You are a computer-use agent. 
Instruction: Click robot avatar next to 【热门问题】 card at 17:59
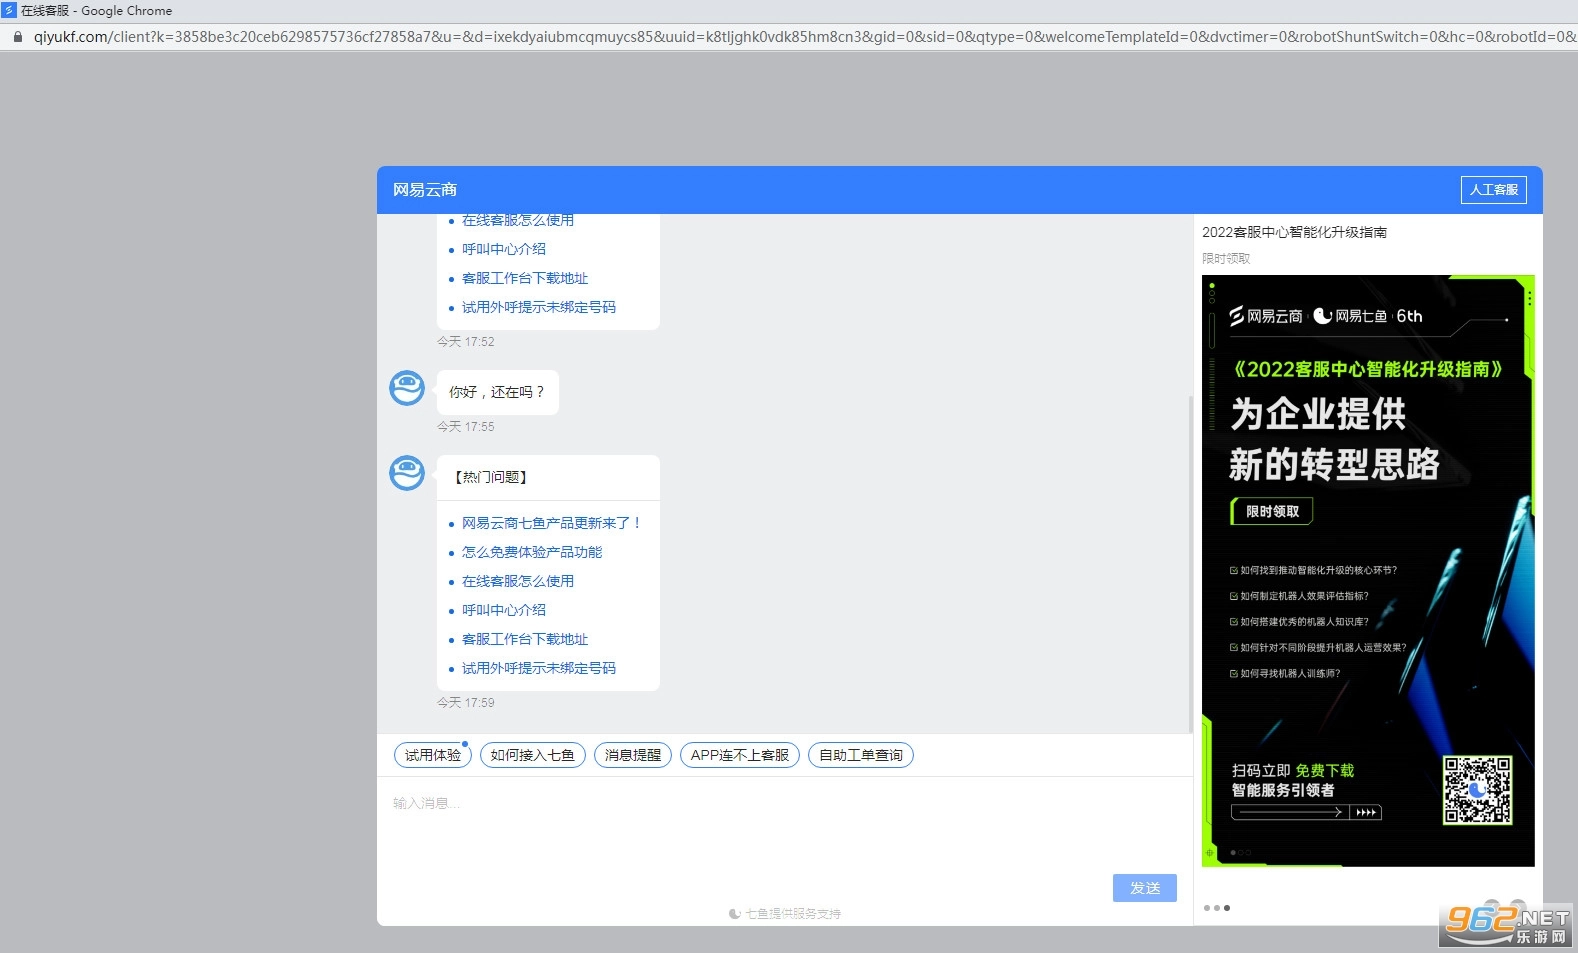[407, 473]
